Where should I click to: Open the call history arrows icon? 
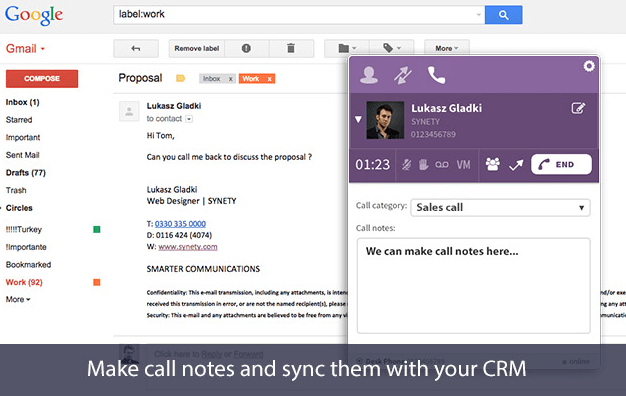[402, 75]
